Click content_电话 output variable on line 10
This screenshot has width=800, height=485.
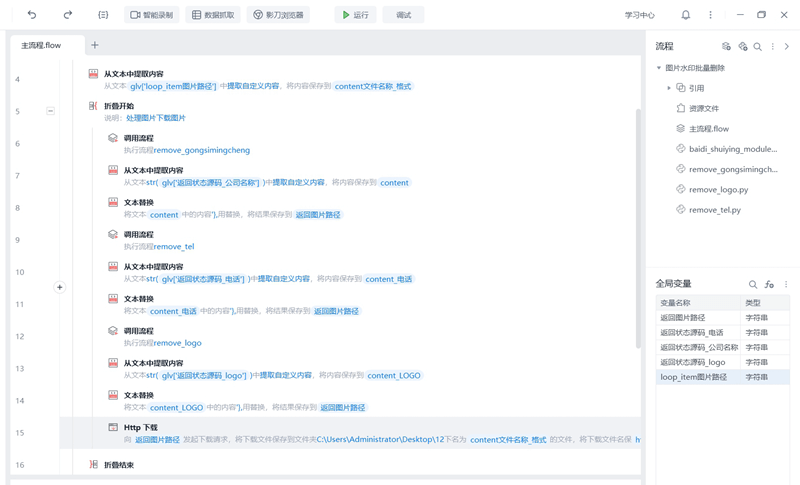388,279
